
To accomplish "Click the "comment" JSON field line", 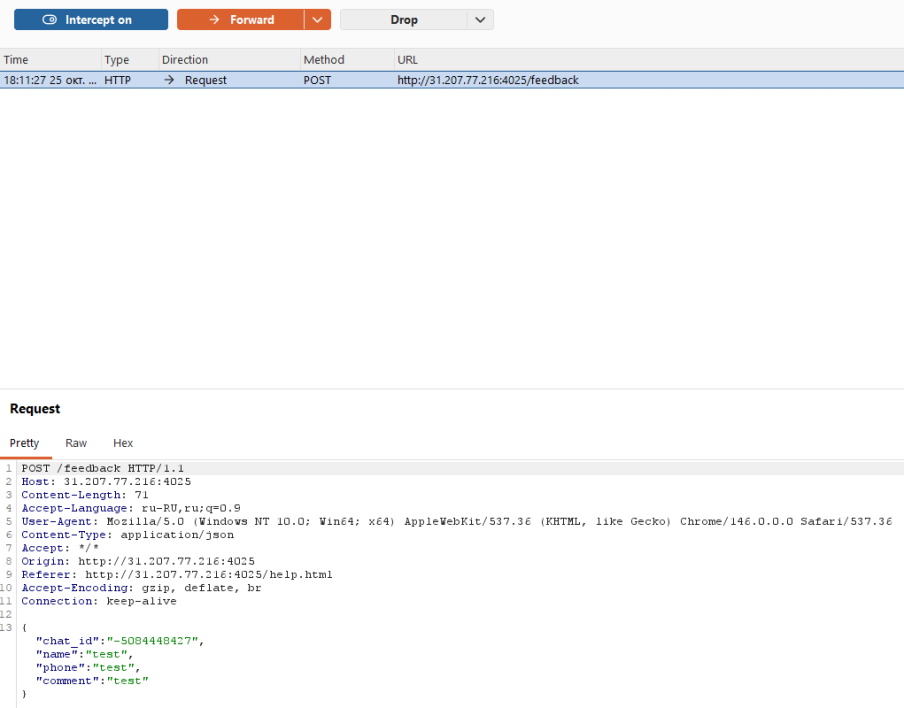I will pyautogui.click(x=92, y=680).
